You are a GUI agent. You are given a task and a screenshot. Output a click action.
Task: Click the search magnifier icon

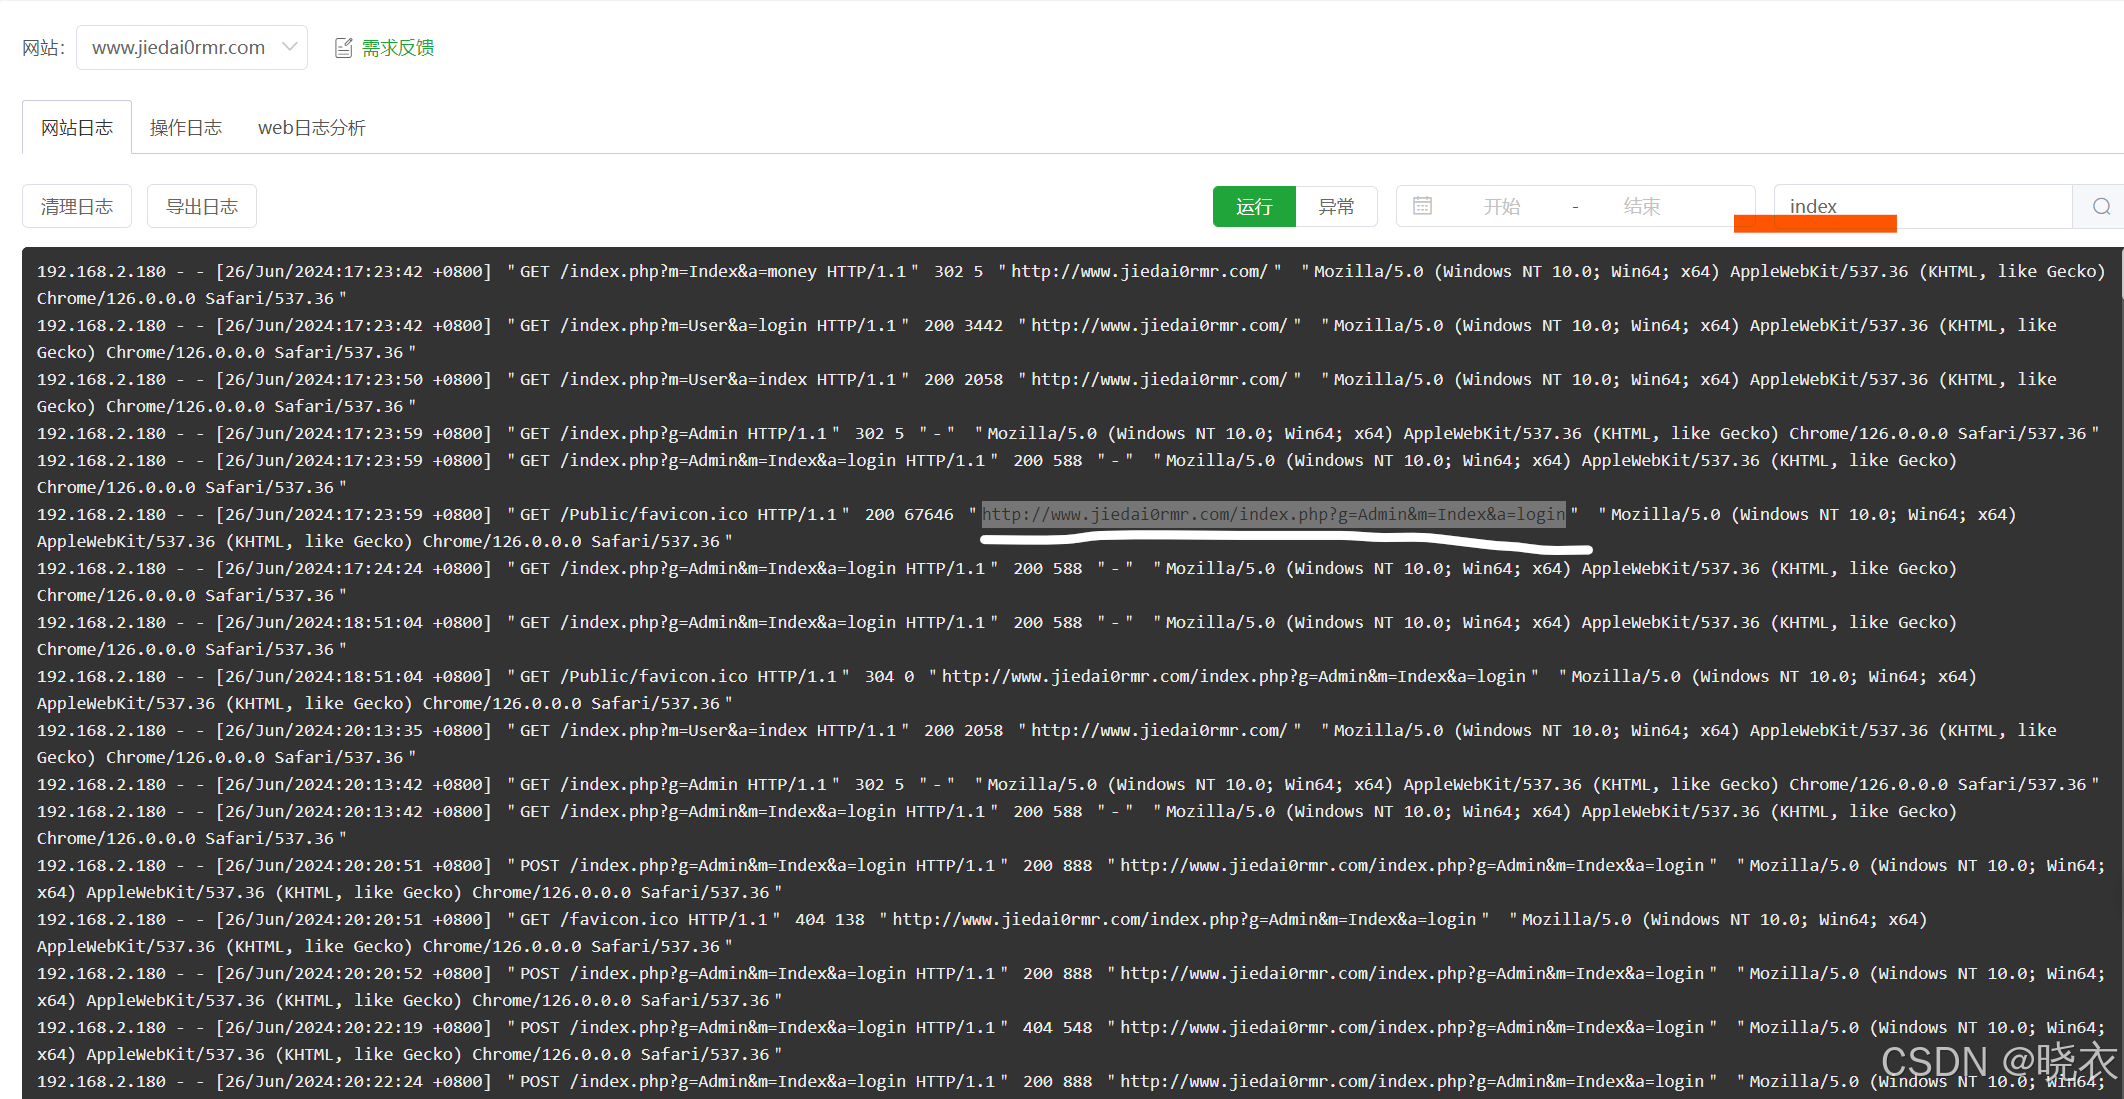coord(2101,207)
